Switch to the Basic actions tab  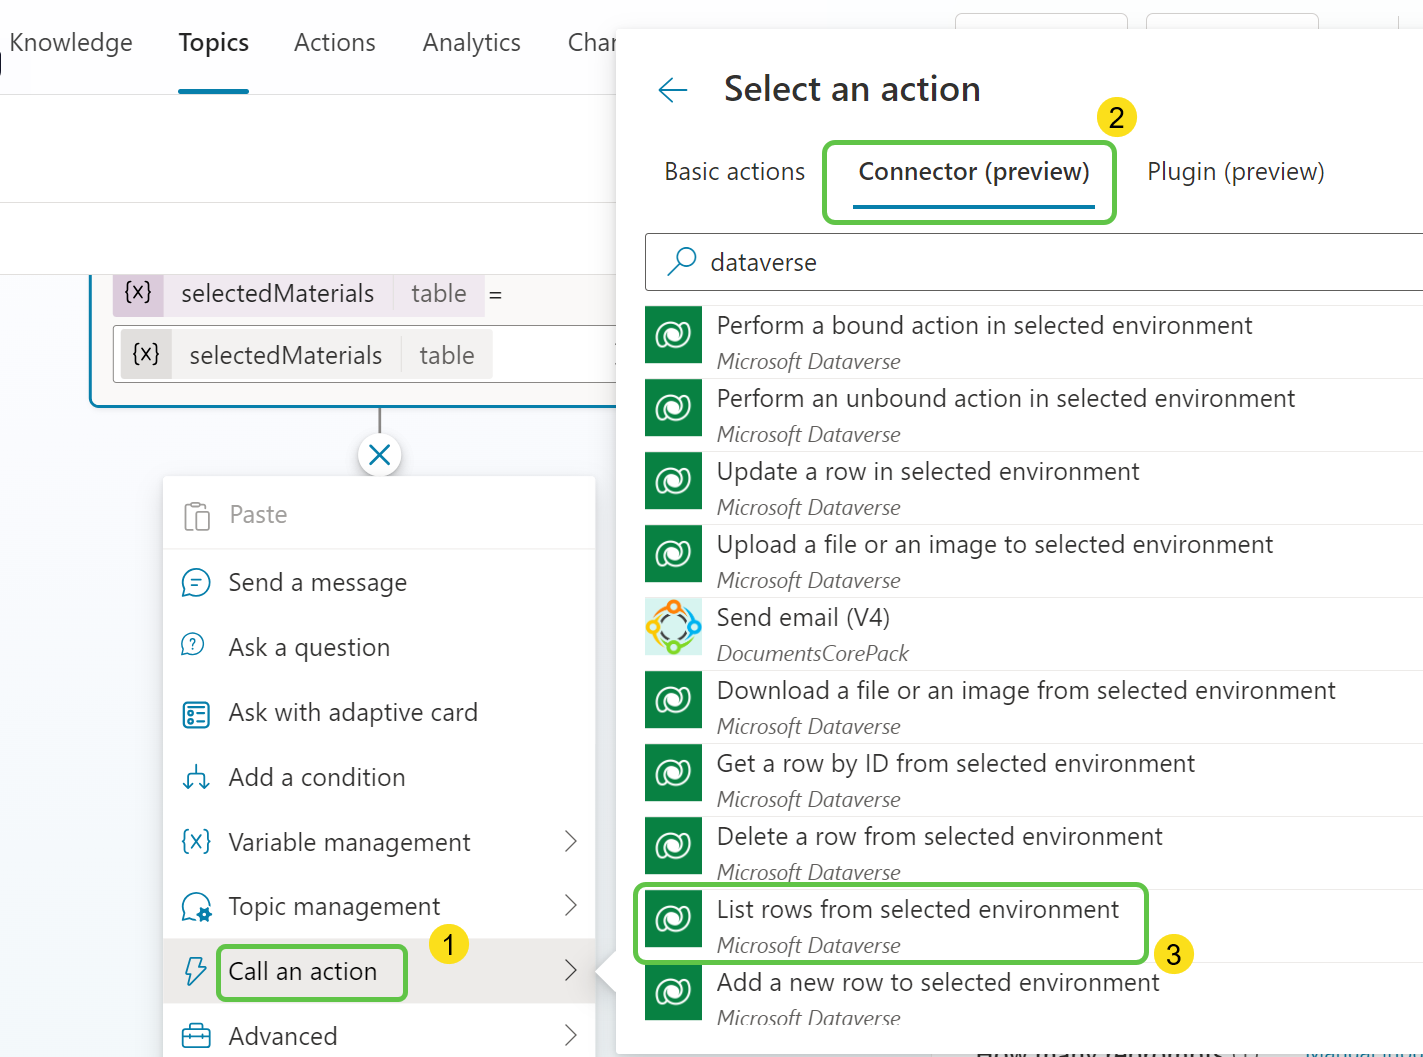(733, 171)
